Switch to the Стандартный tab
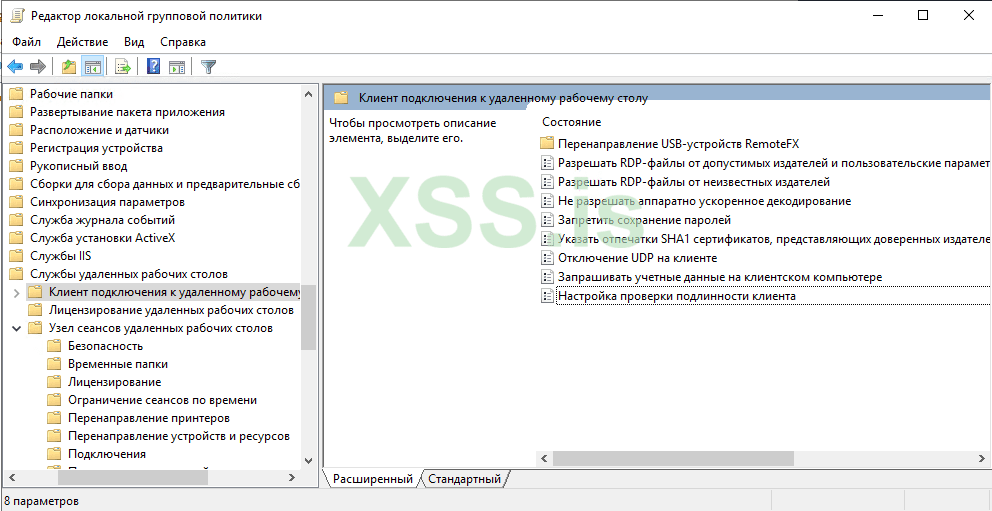The width and height of the screenshot is (992, 511). pyautogui.click(x=464, y=479)
